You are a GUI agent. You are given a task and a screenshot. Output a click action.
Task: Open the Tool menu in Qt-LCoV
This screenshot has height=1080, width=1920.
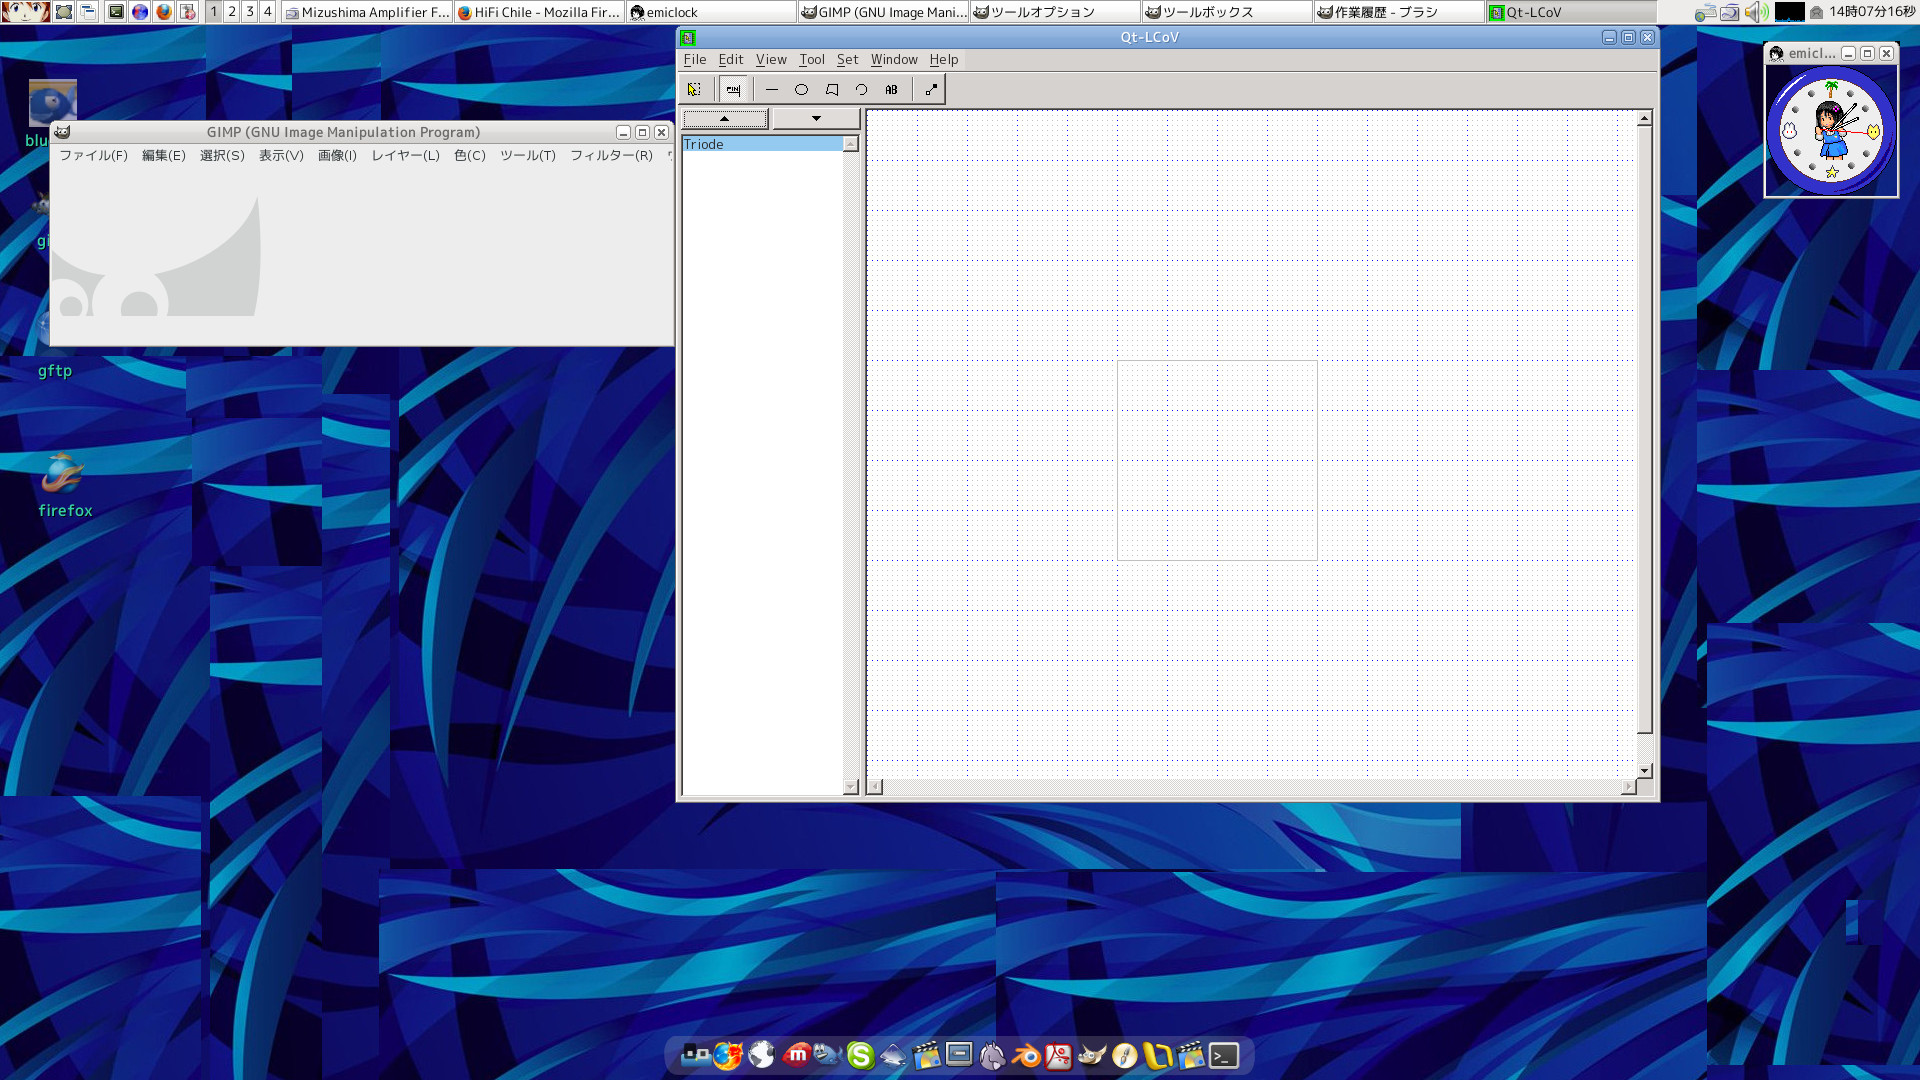[811, 60]
